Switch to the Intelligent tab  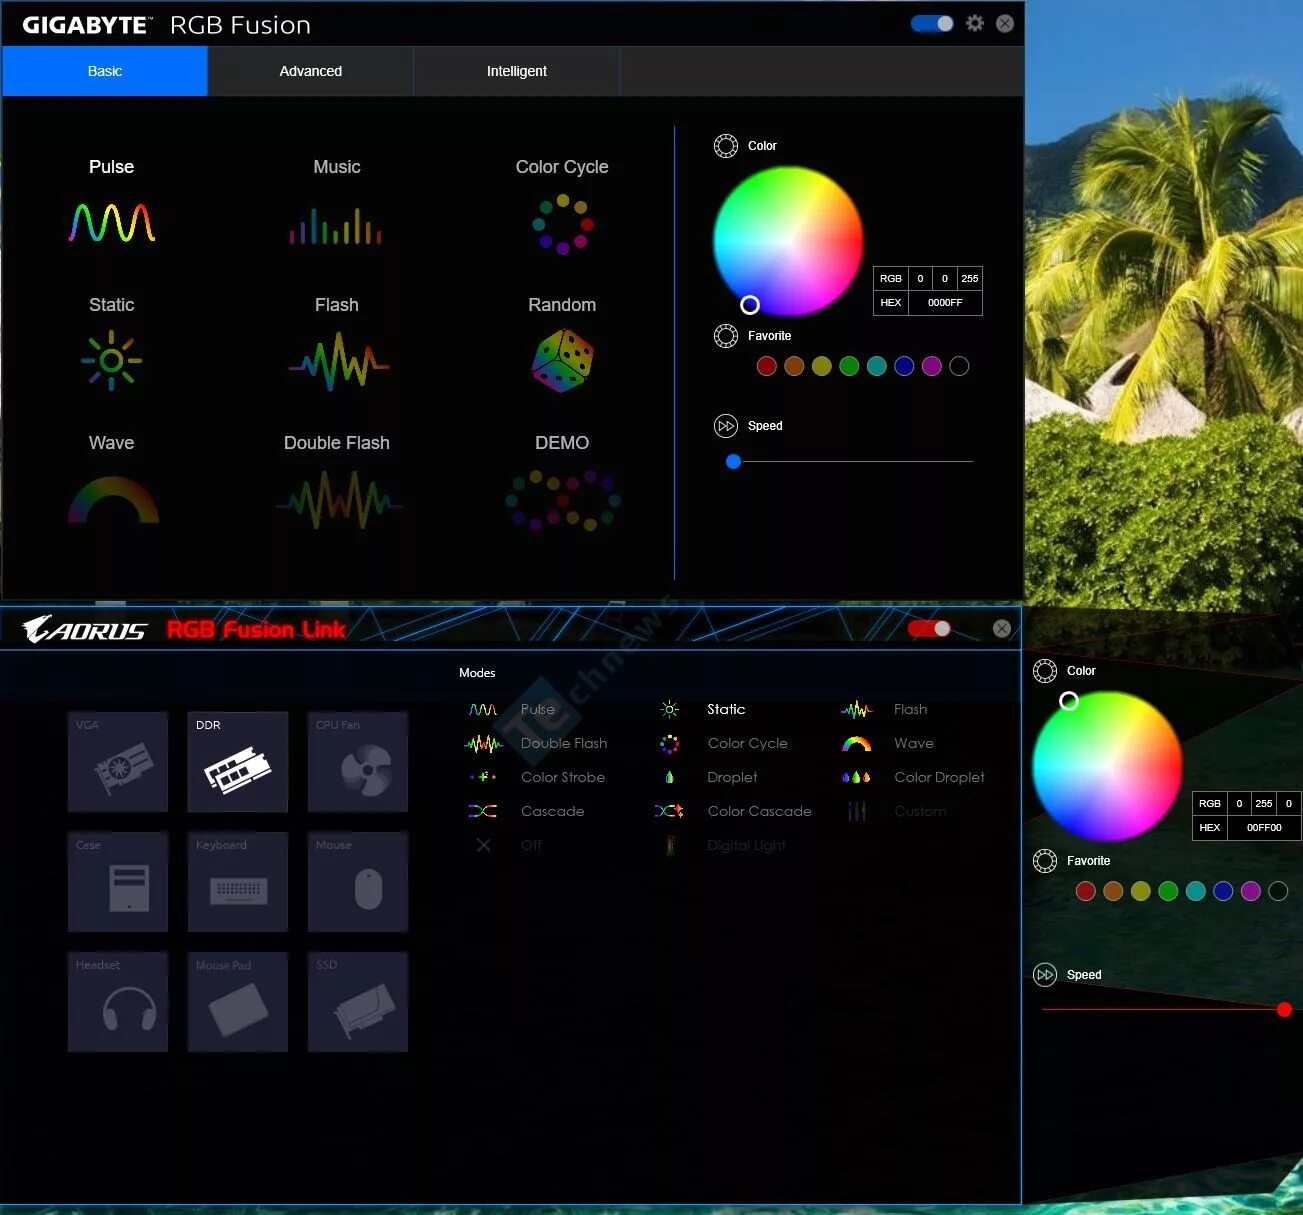(516, 71)
